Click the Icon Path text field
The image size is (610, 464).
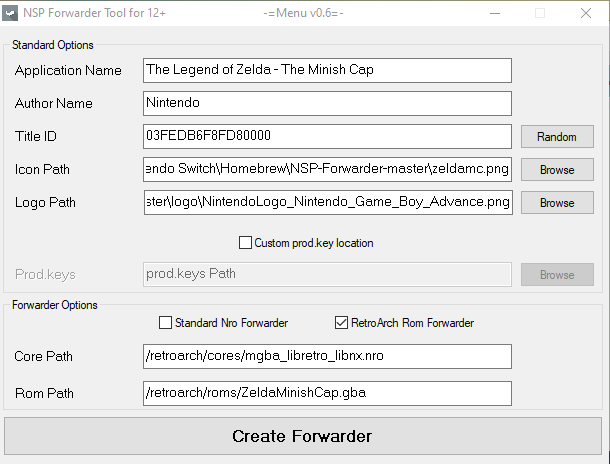coord(327,169)
